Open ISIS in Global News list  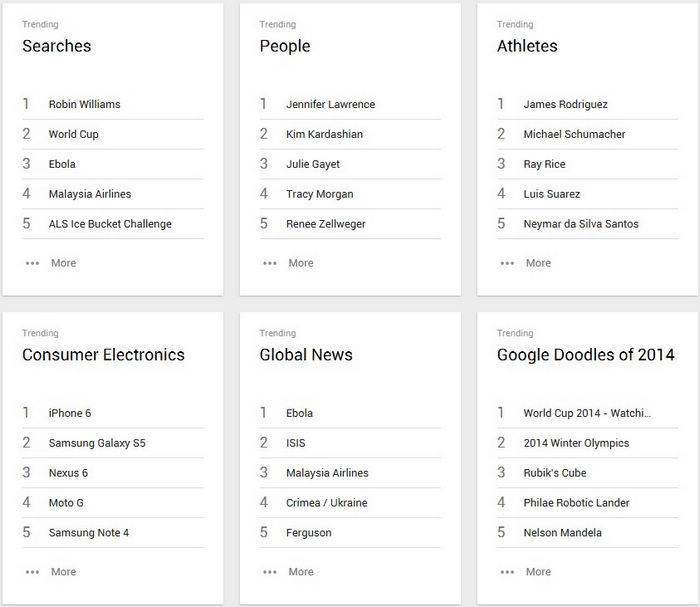pyautogui.click(x=295, y=443)
